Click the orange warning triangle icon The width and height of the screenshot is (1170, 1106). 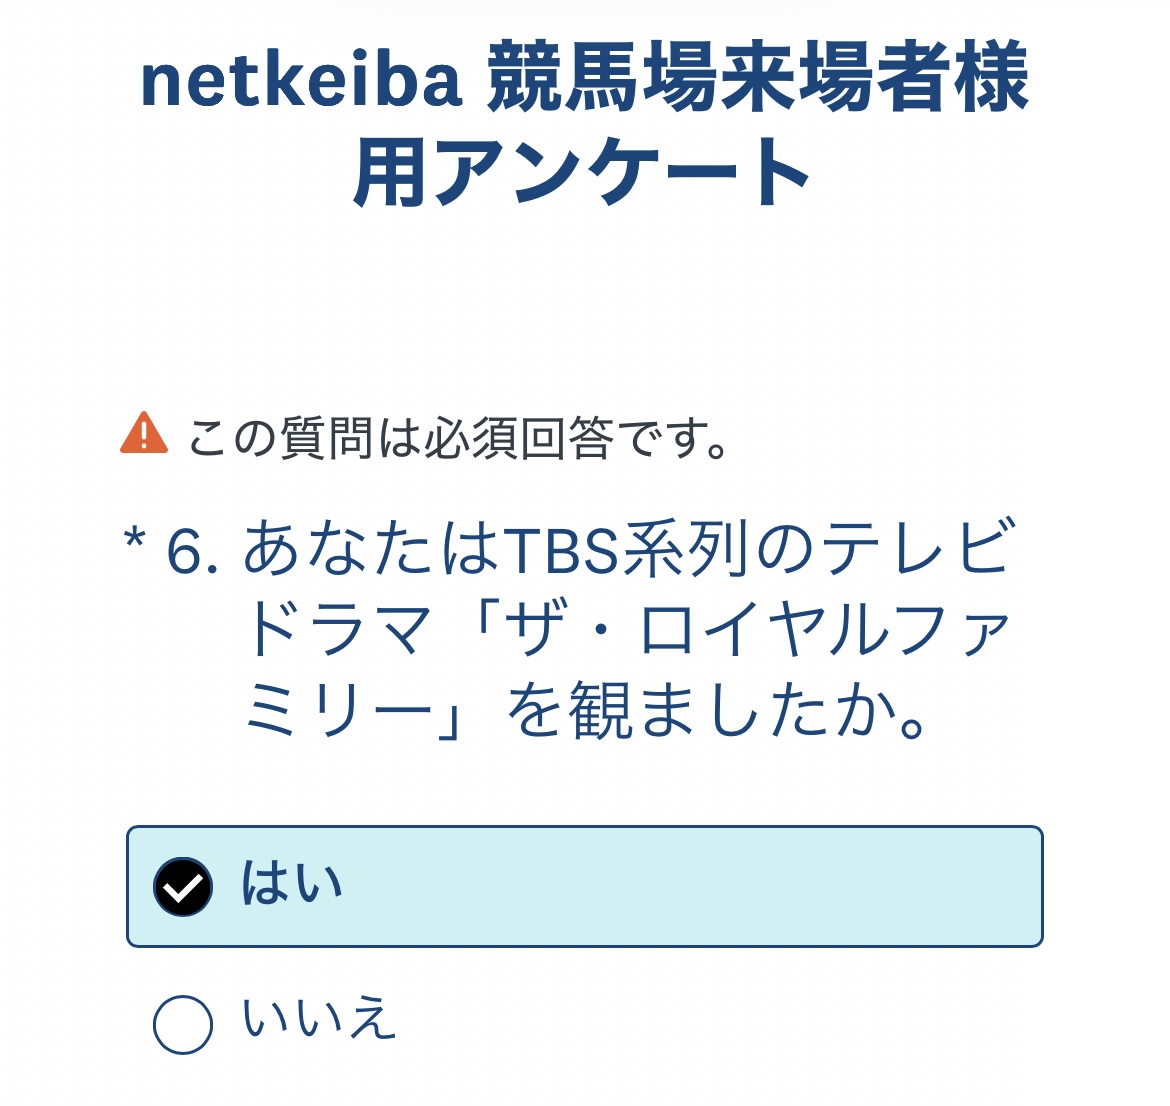(x=144, y=433)
